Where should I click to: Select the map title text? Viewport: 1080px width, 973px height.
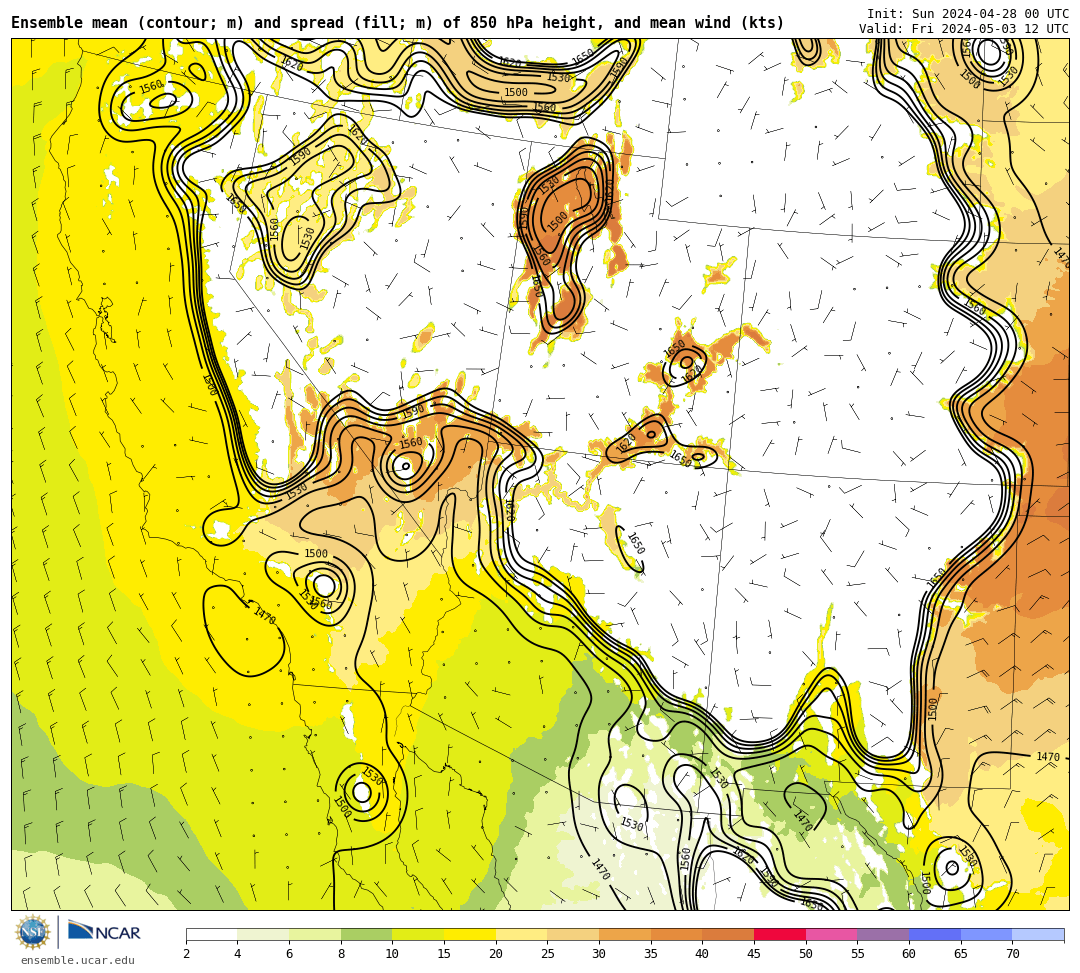tap(397, 23)
